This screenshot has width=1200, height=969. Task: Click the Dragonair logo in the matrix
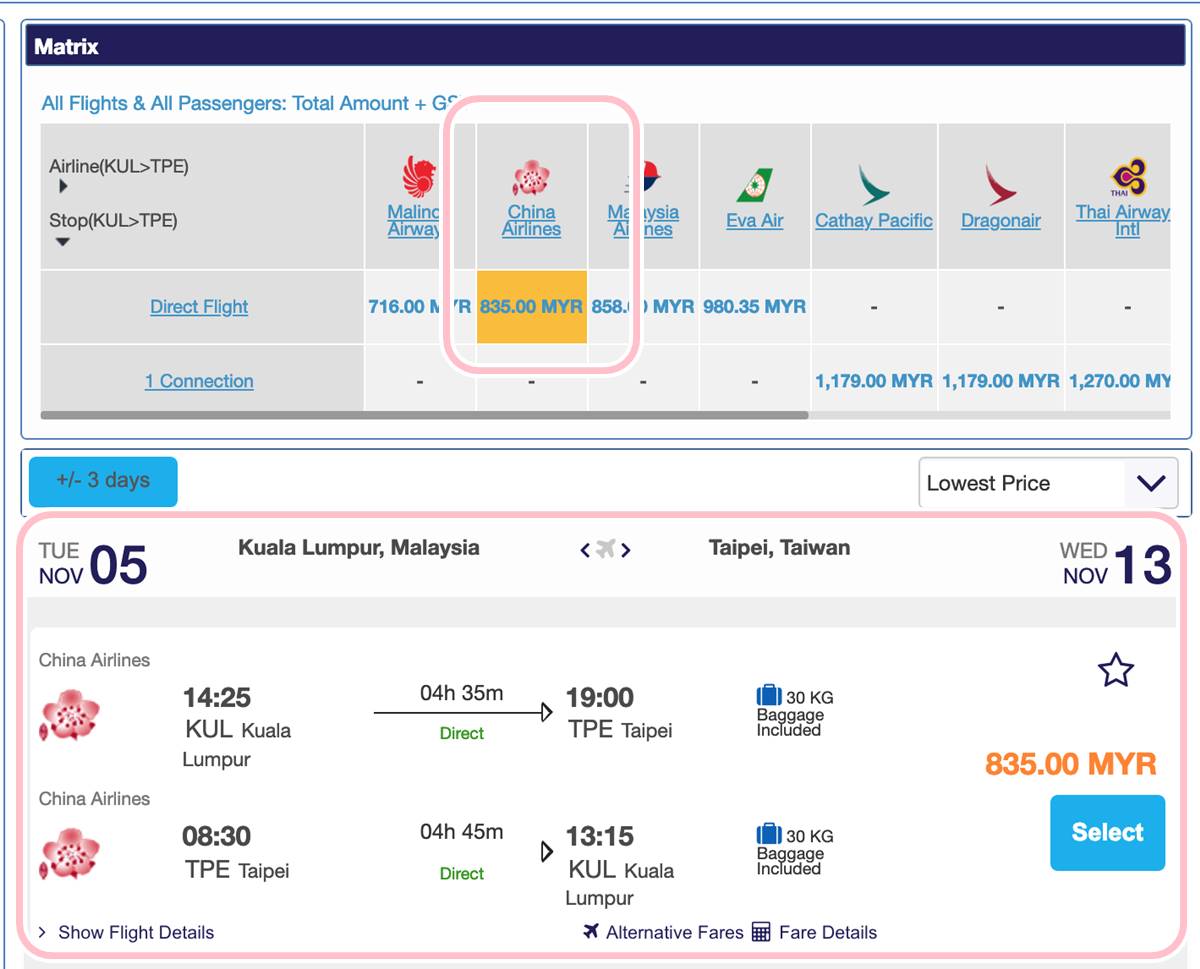click(1001, 184)
